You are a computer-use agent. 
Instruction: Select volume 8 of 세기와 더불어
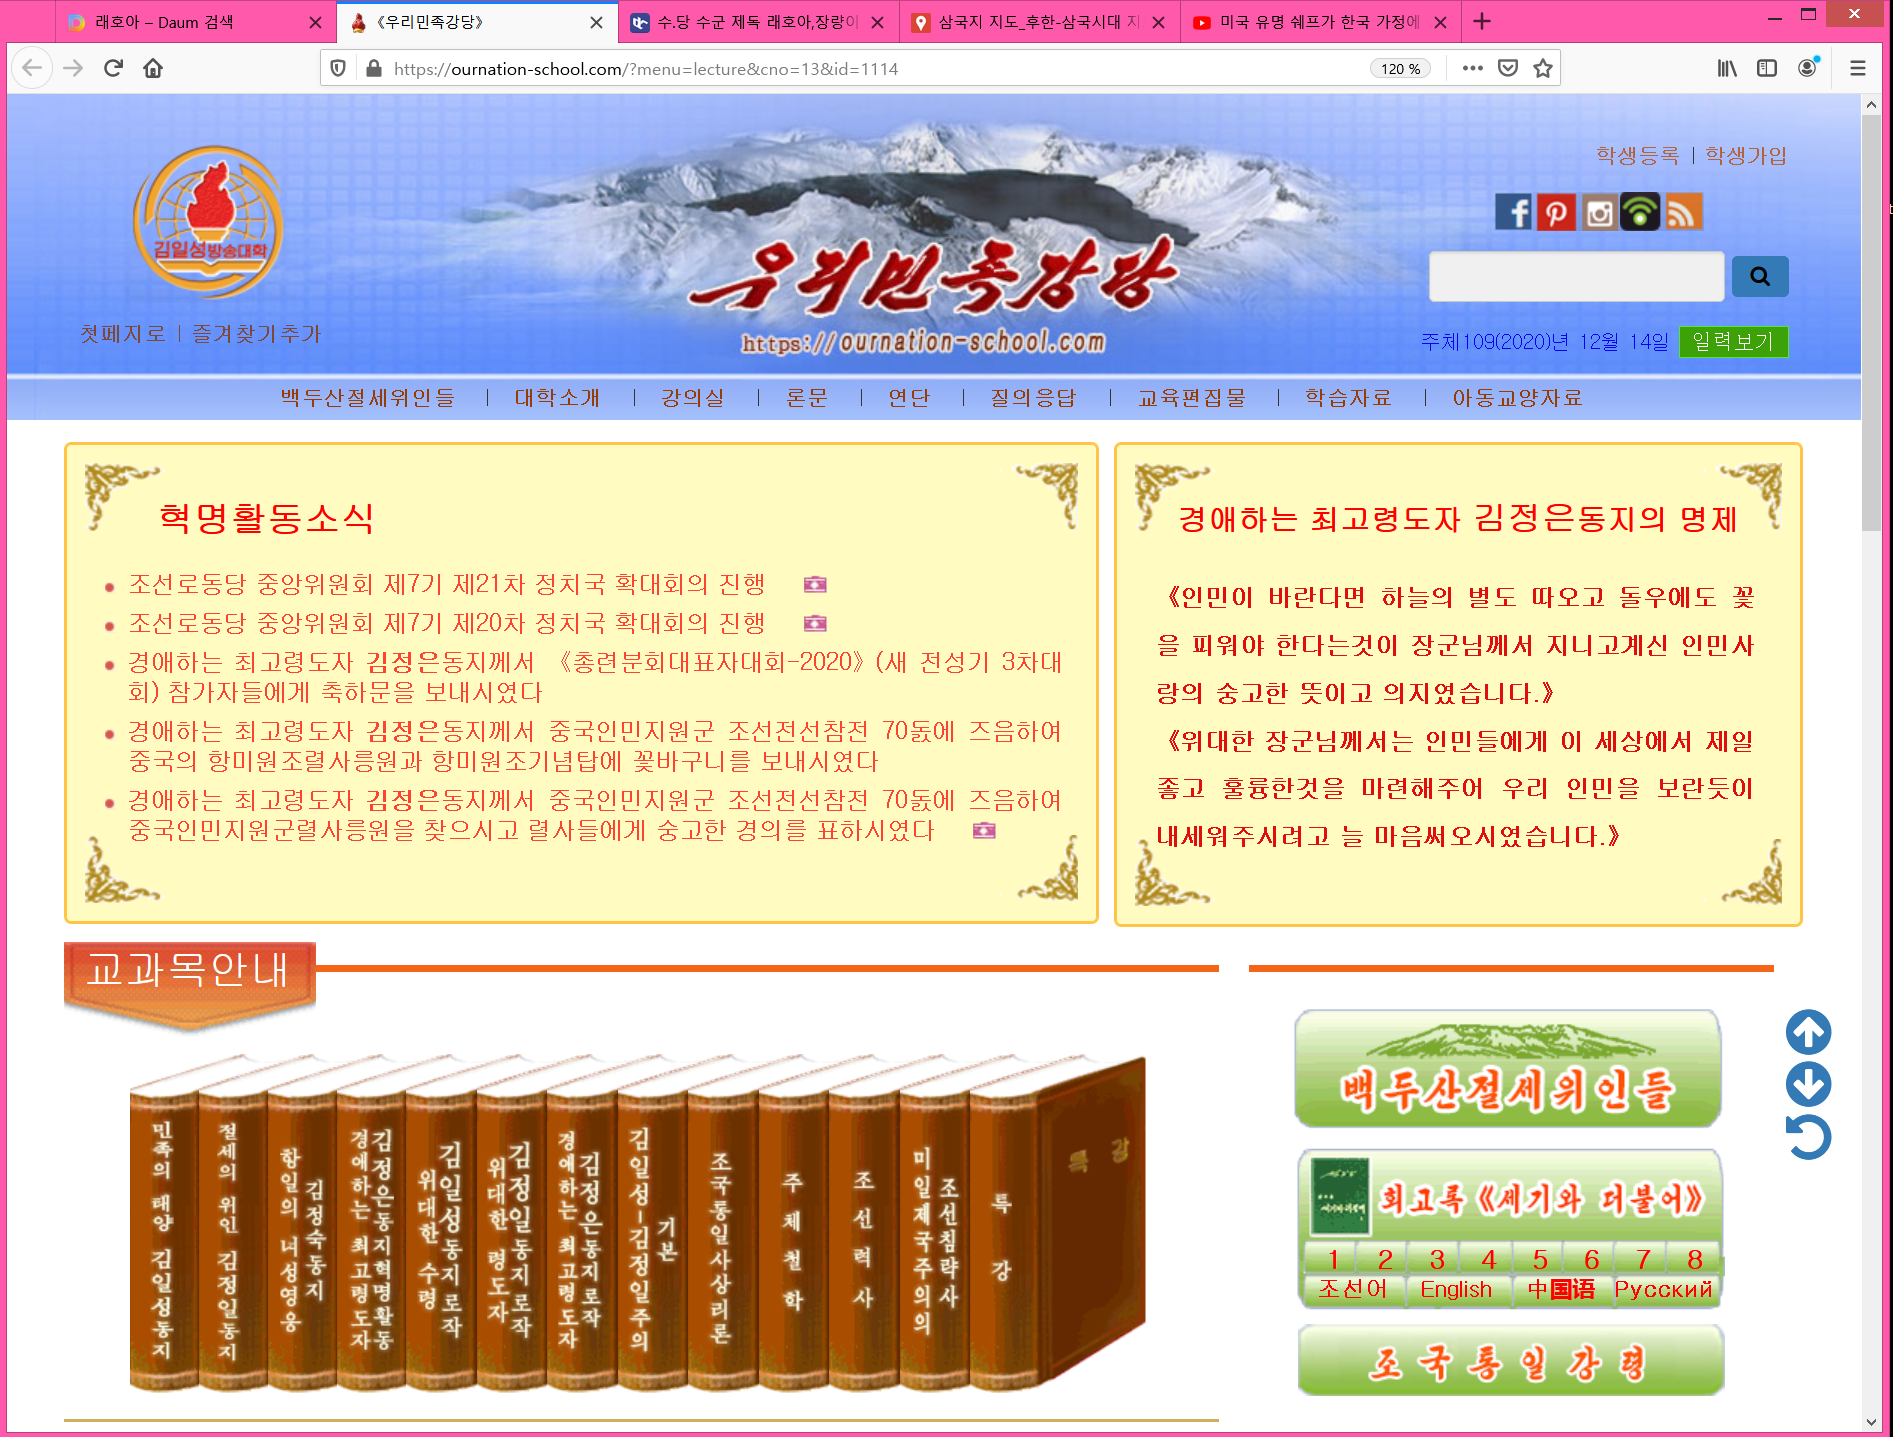pos(1694,1259)
